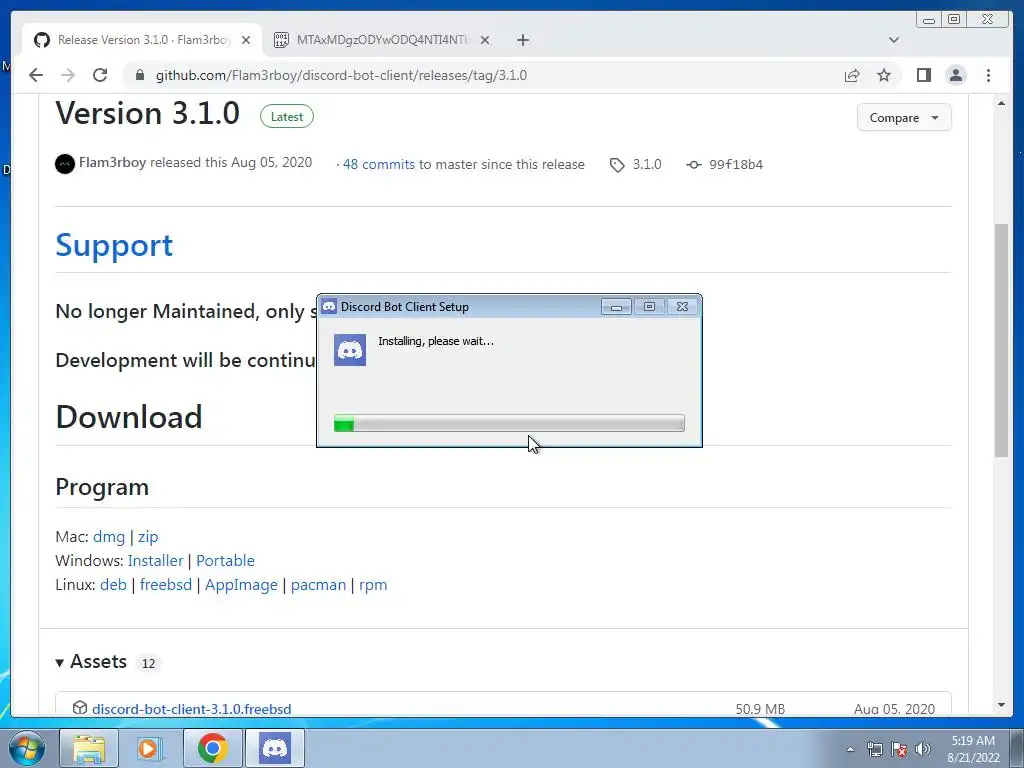The image size is (1024, 768).
Task: Collapse the Assets section
Action: [x=91, y=662]
